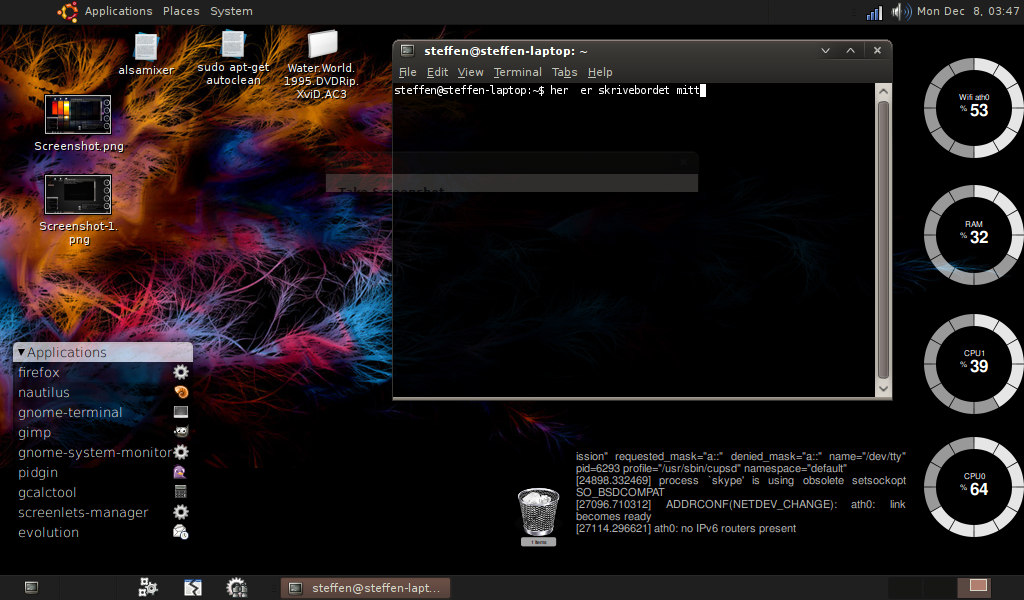Click the trash bin icon on desktop
The width and height of the screenshot is (1024, 600).
click(538, 513)
